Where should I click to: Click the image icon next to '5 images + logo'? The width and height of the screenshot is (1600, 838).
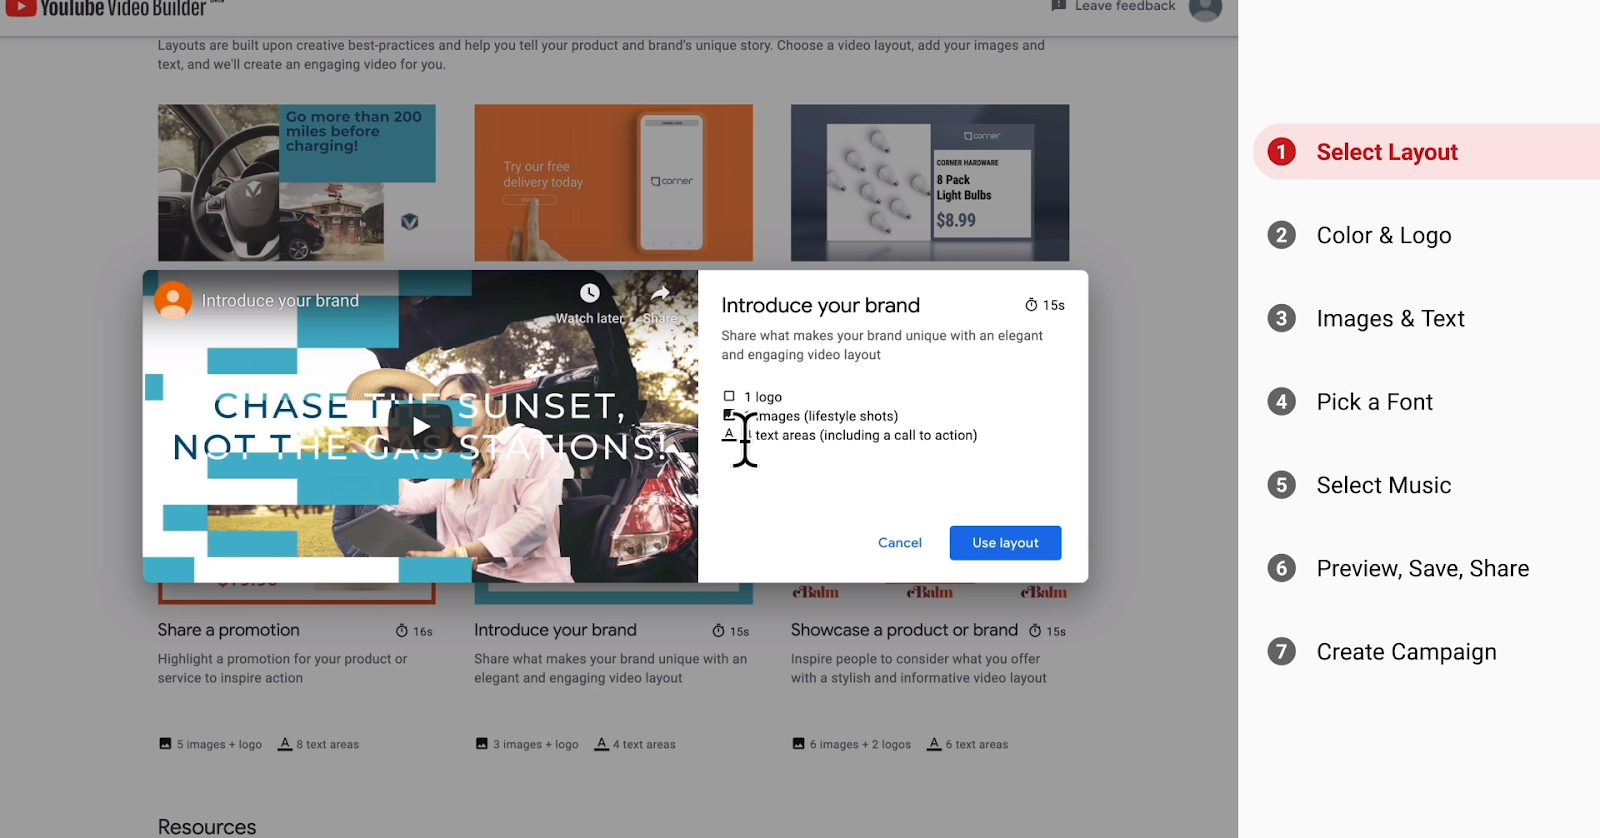[x=165, y=744]
